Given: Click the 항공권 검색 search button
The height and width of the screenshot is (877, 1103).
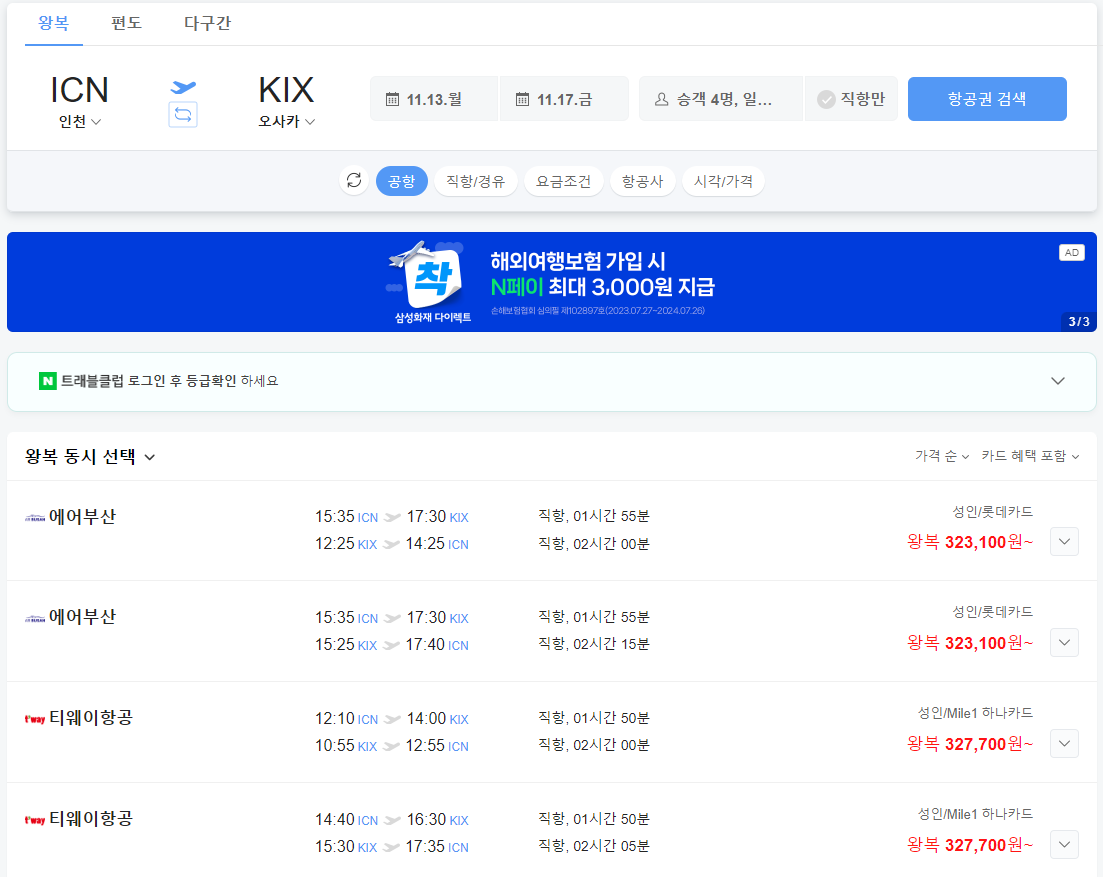Looking at the screenshot, I should click(x=987, y=99).
